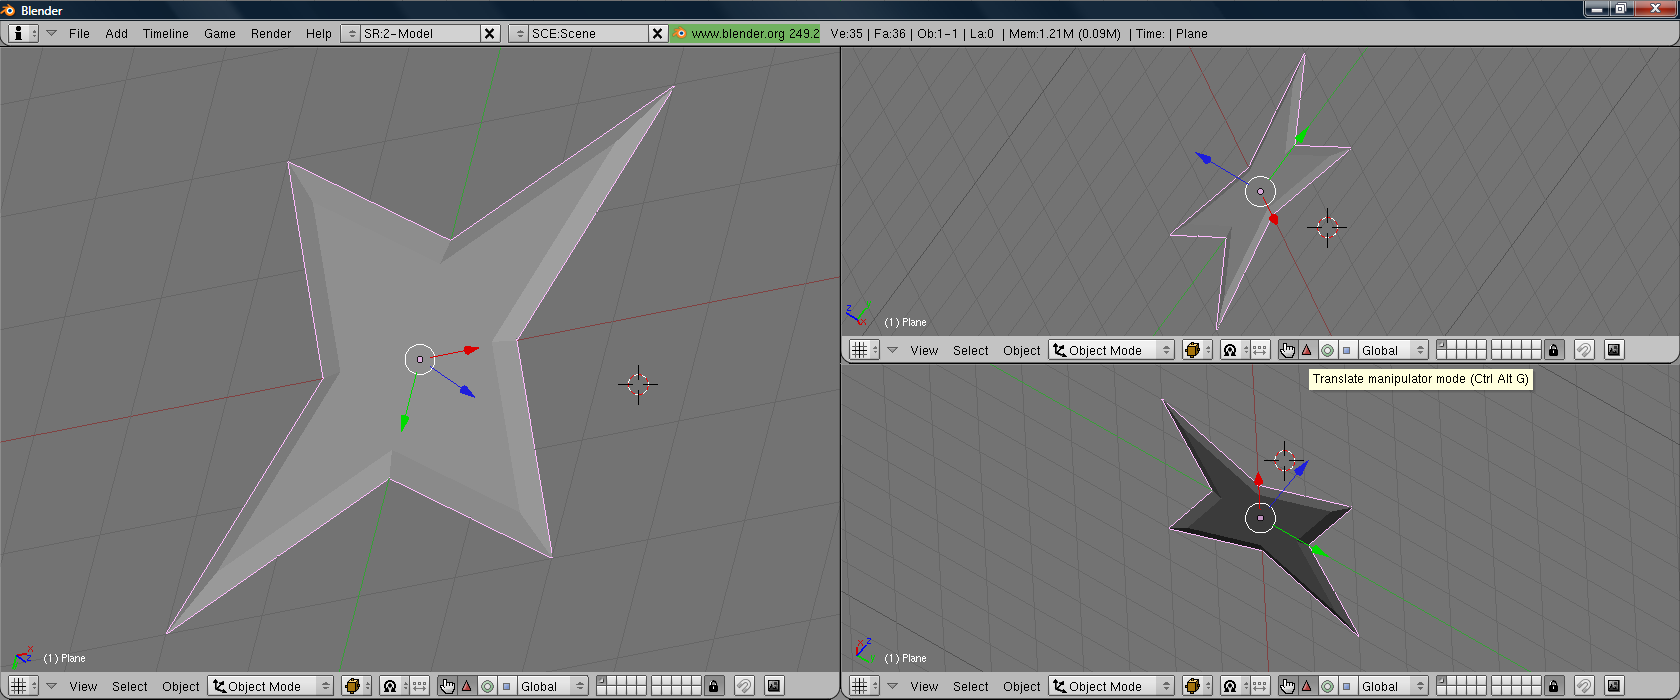Screen dimensions: 1680x700
Task: Delete the SR:2-Model screen with the X button
Action: coord(489,33)
